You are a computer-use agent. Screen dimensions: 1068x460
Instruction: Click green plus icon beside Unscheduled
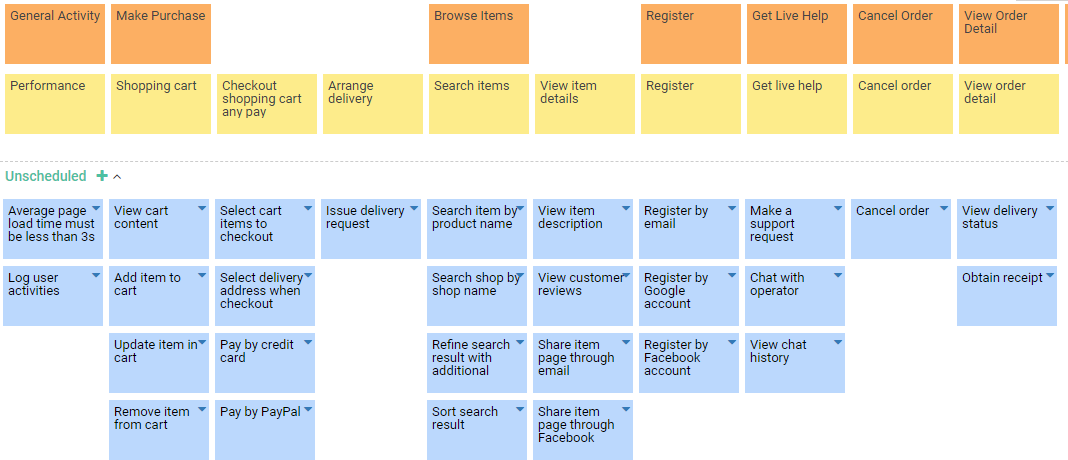(x=102, y=176)
